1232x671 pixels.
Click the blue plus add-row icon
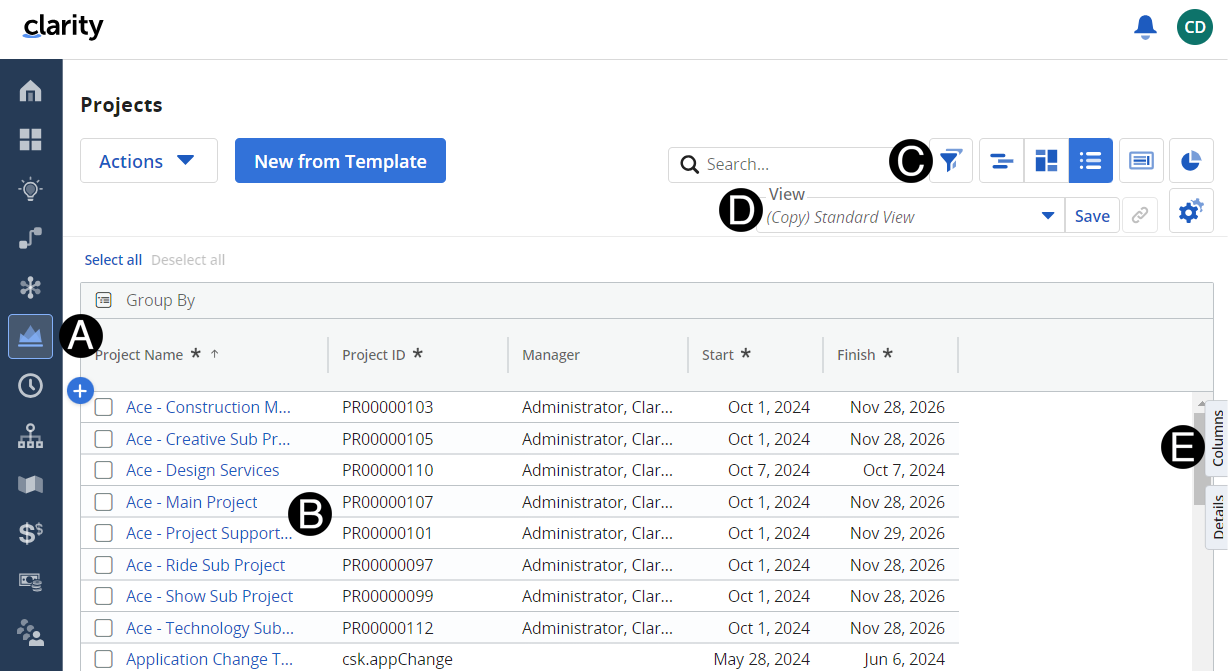point(80,391)
